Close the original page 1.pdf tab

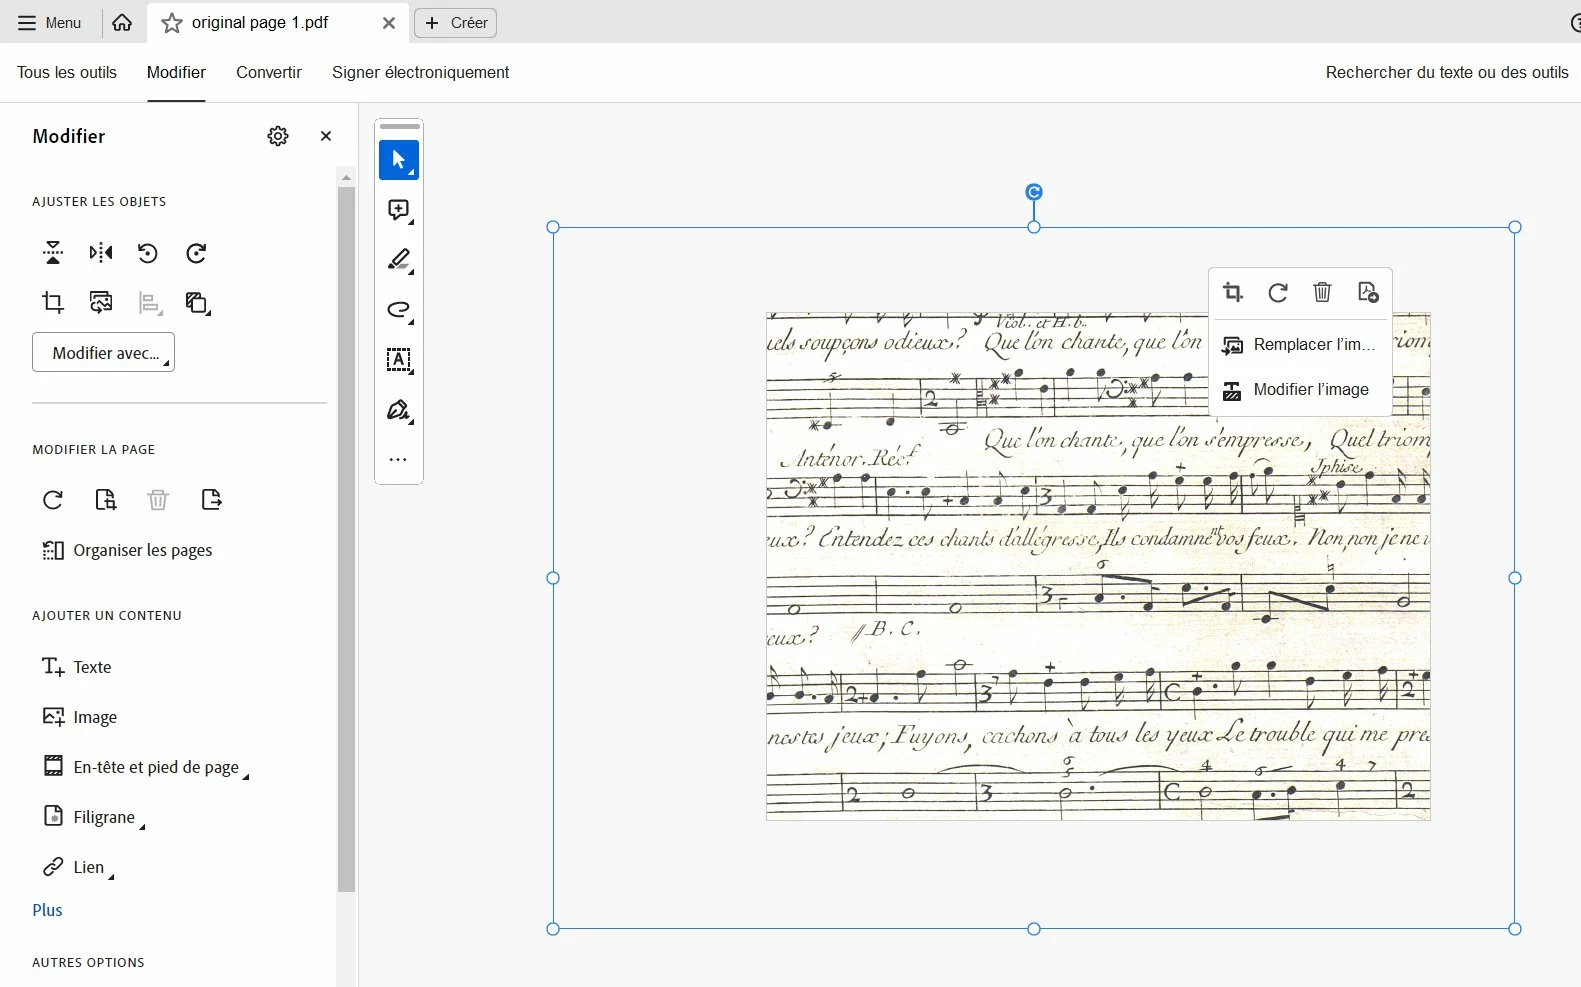[389, 23]
